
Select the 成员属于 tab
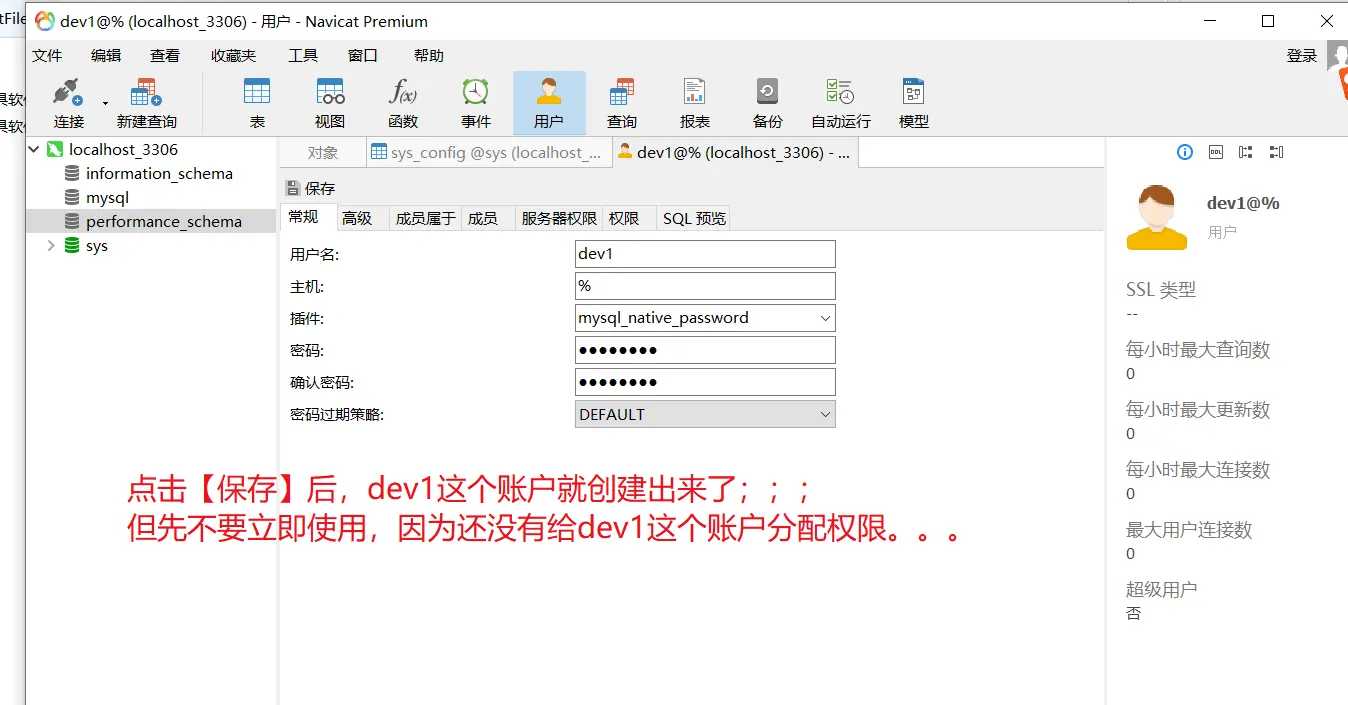[x=426, y=218]
